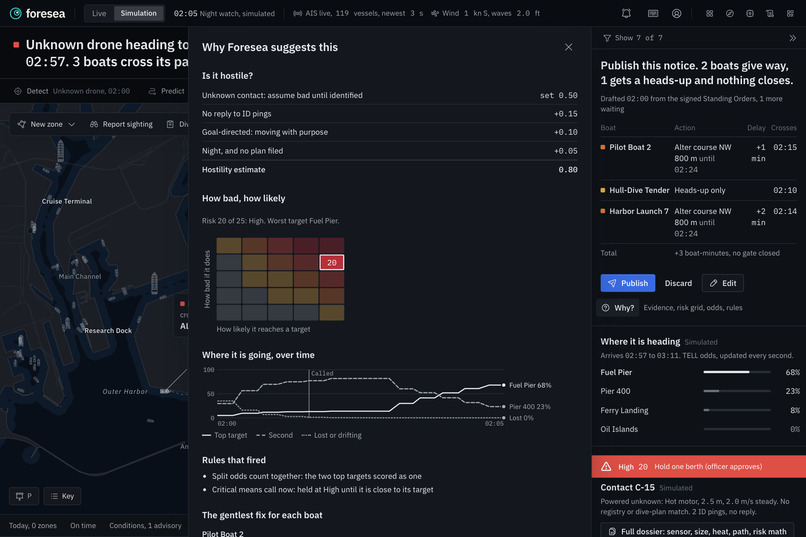
Task: Click the Total +3 boat-minutes row
Action: 699,253
